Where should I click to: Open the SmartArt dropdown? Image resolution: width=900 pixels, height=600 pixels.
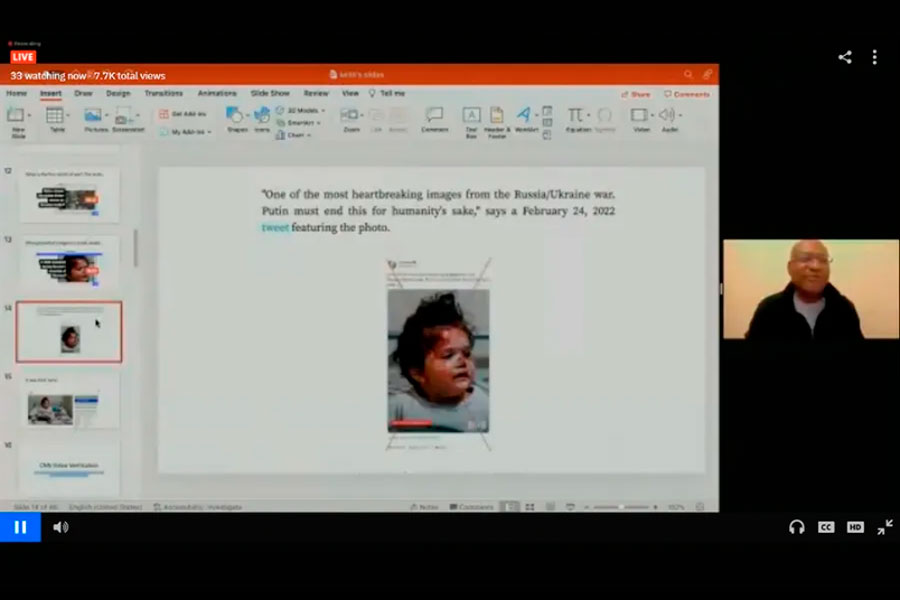click(x=298, y=123)
